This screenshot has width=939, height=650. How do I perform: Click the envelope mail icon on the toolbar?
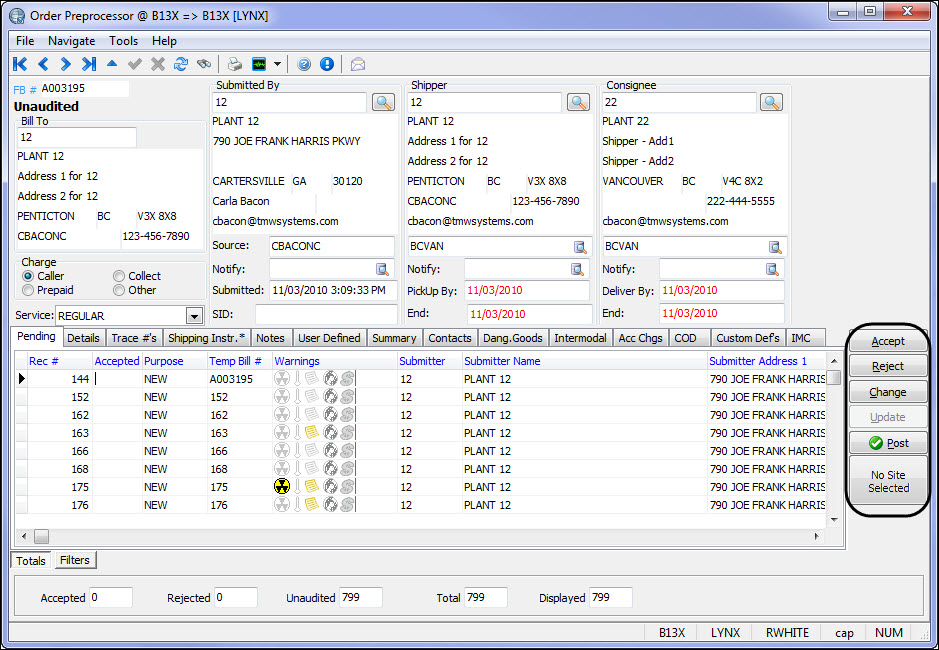(x=357, y=63)
